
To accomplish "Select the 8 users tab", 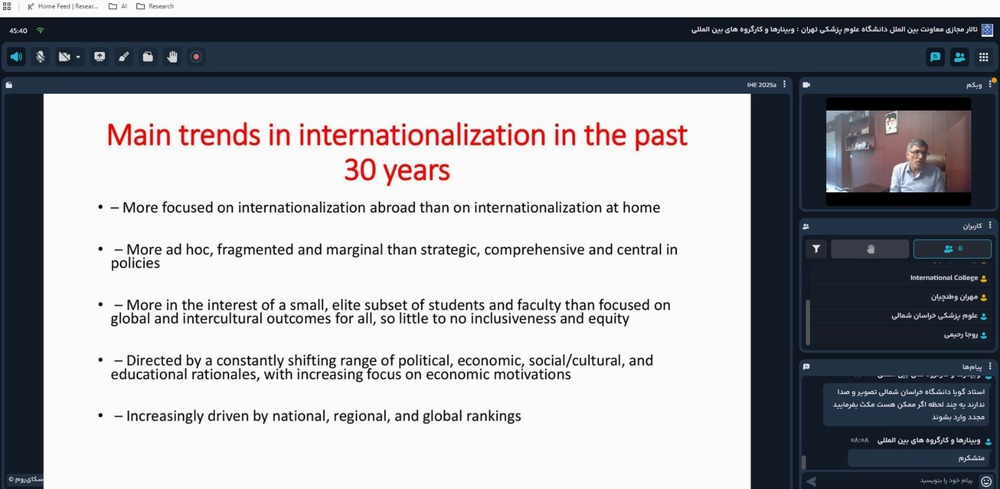I will (x=951, y=249).
